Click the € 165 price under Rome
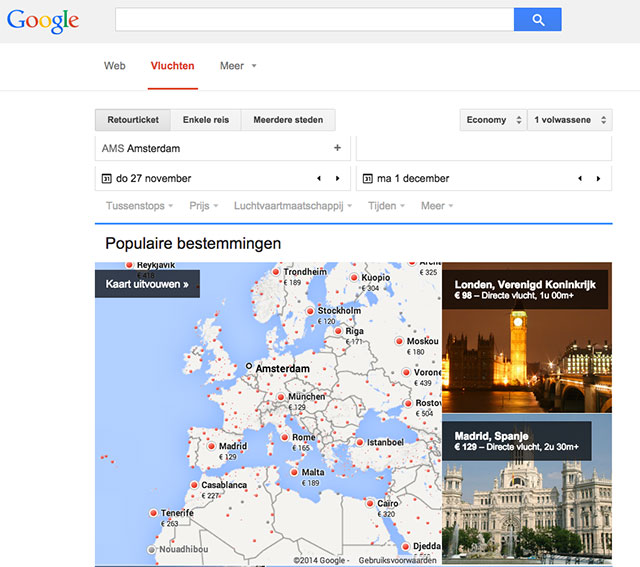 click(x=301, y=448)
